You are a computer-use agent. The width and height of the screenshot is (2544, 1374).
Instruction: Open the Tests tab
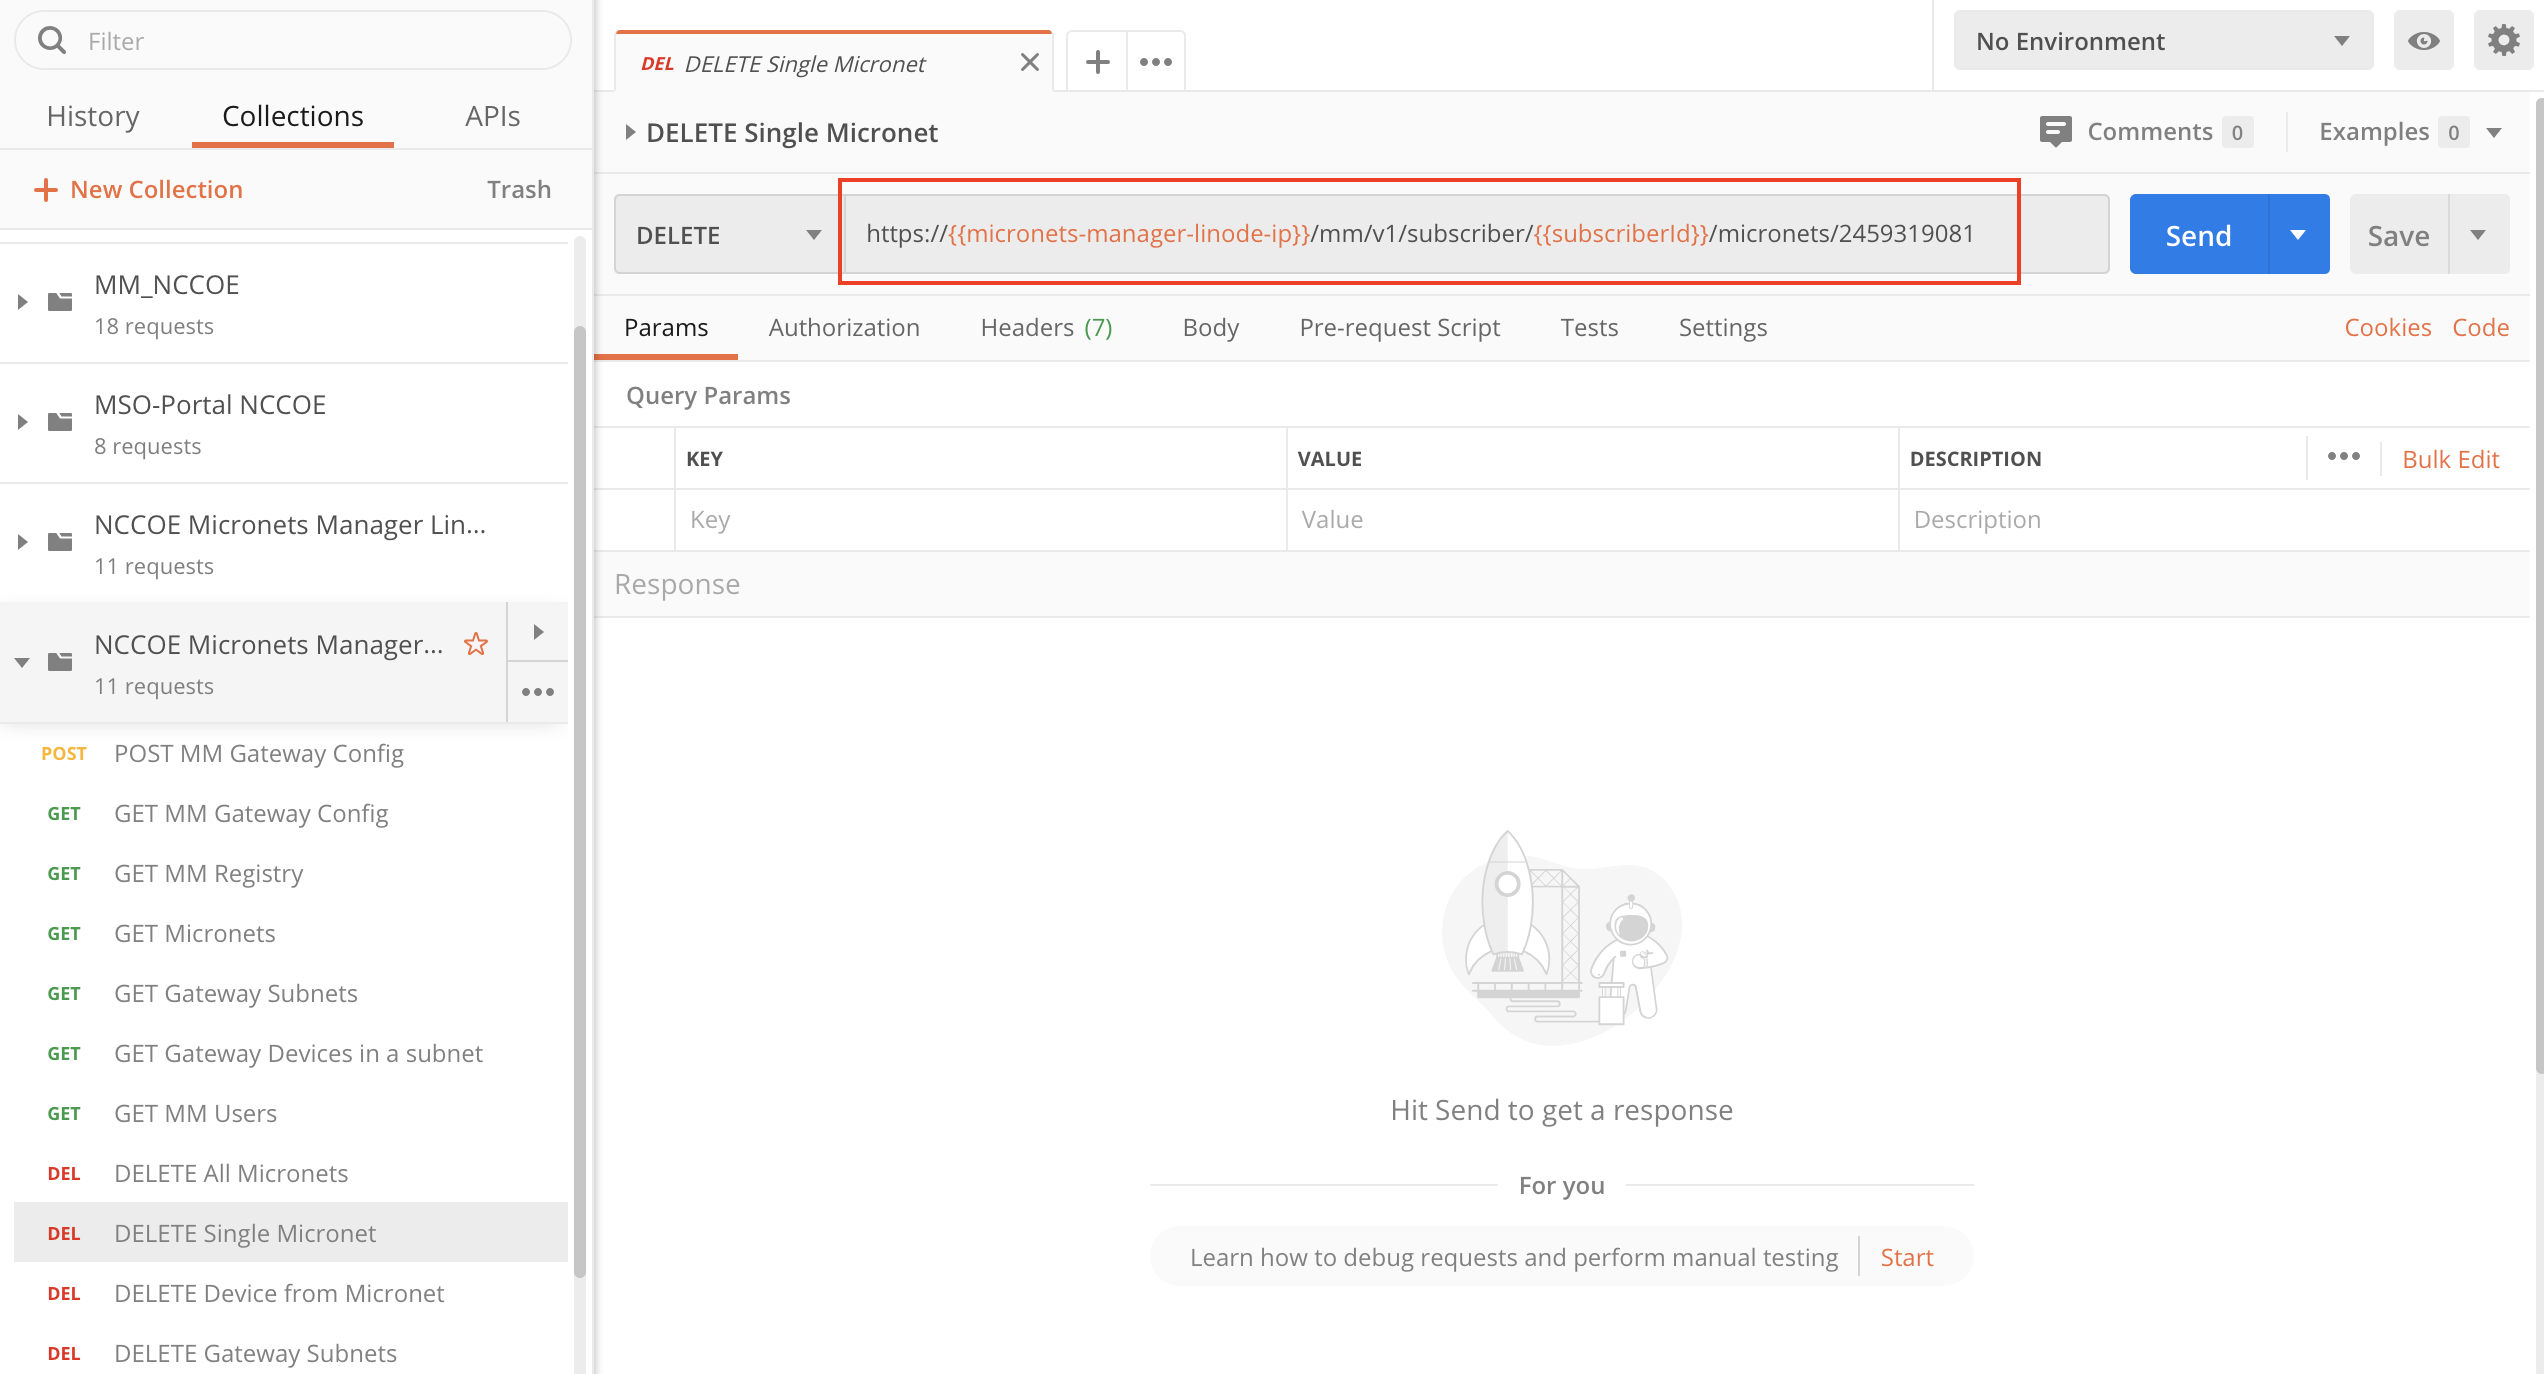[1589, 327]
